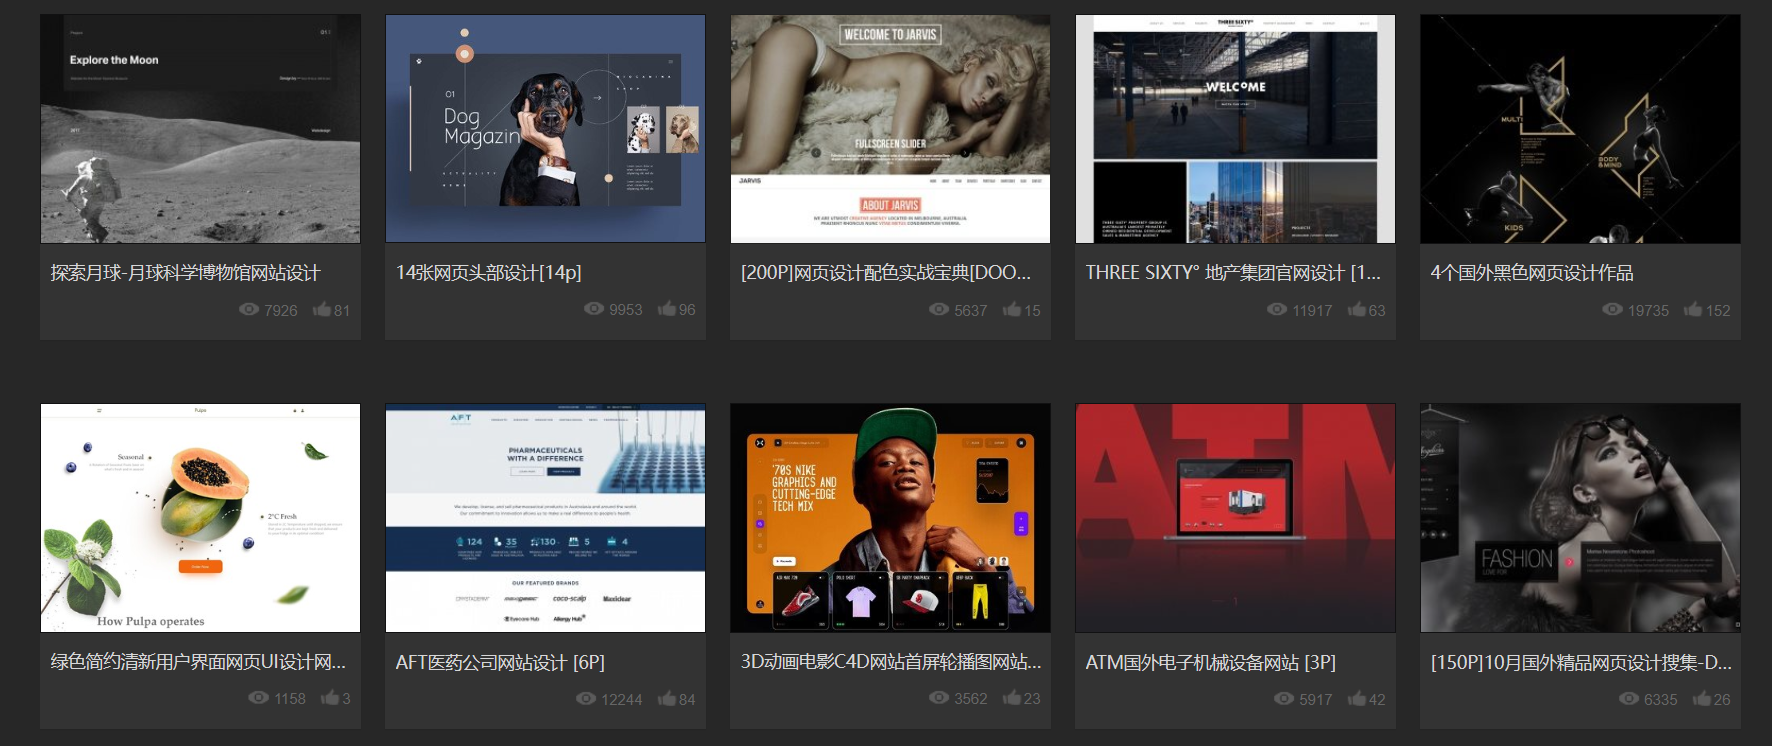Open the Explore the Moon preview image
Image resolution: width=1772 pixels, height=746 pixels.
pyautogui.click(x=200, y=129)
